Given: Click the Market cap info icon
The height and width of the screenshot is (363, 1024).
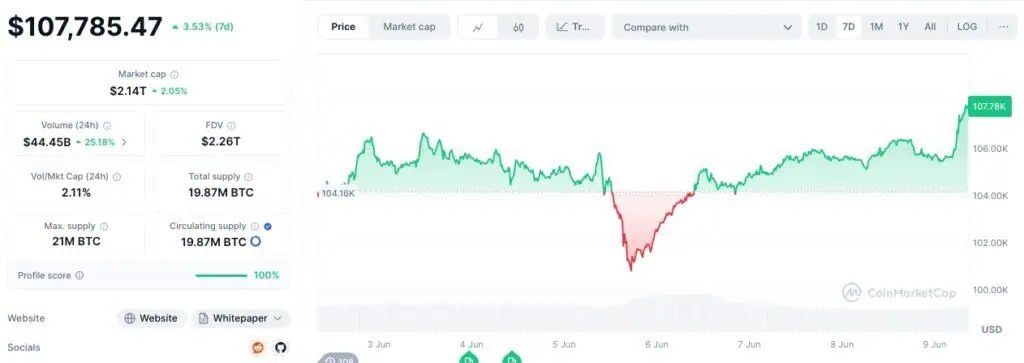Looking at the screenshot, I should tap(174, 75).
